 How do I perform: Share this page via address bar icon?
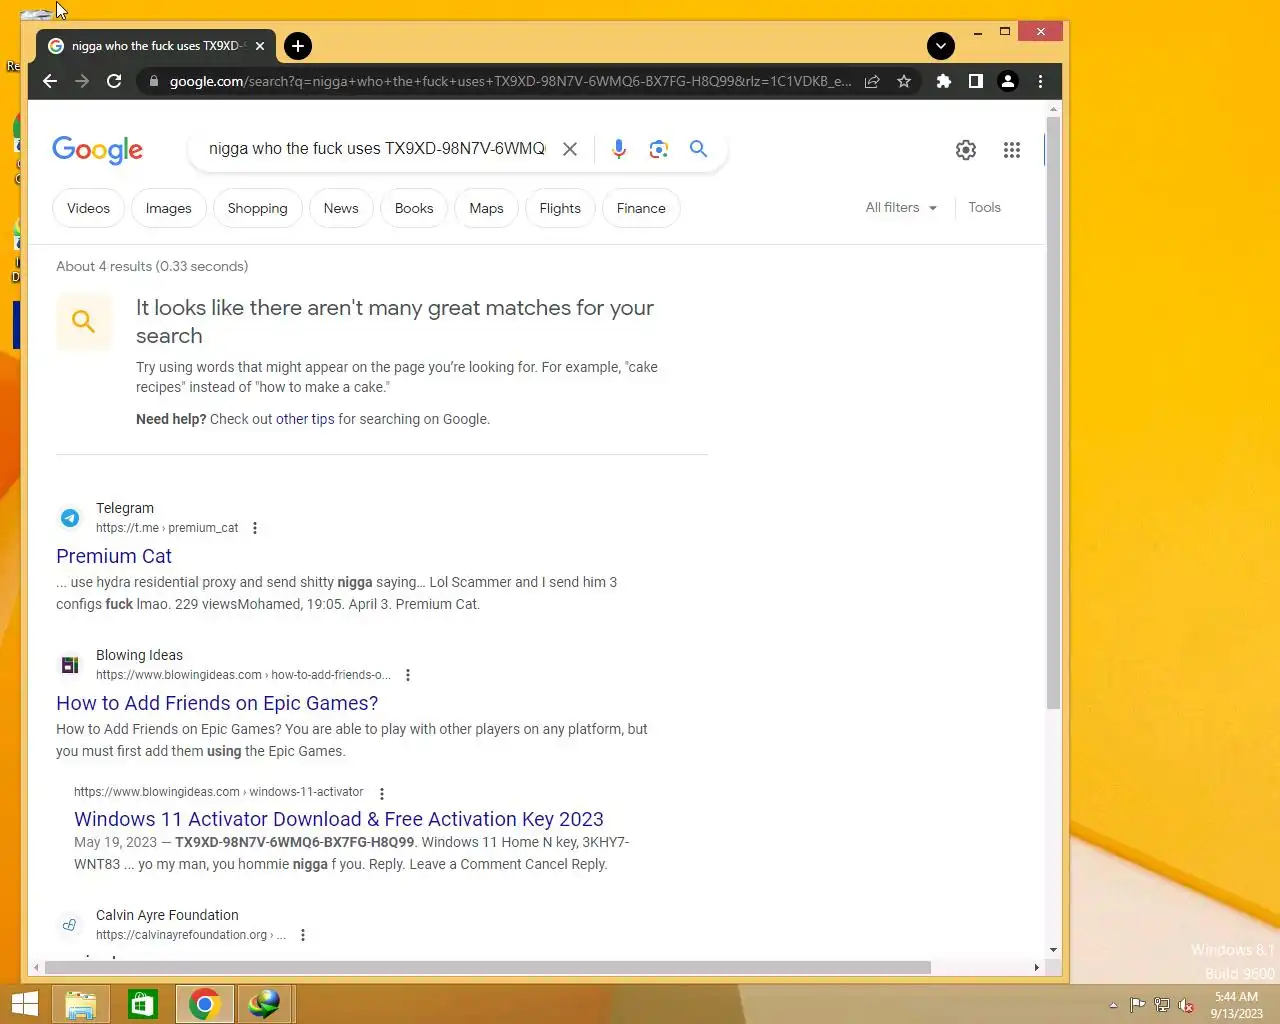tap(872, 81)
